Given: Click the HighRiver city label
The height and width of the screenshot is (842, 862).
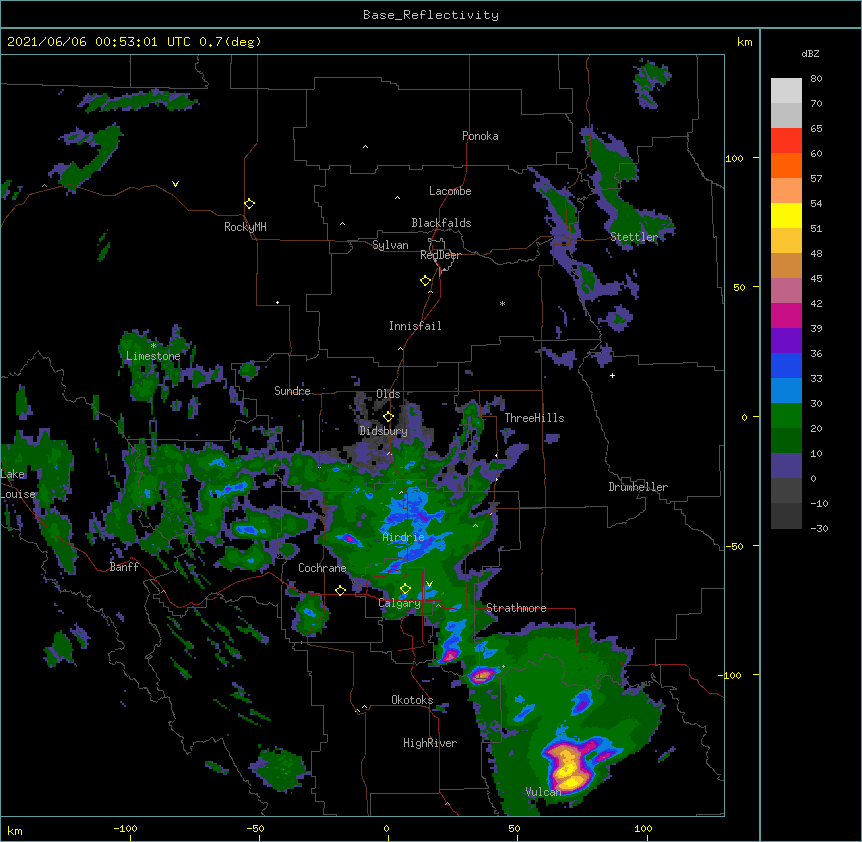Looking at the screenshot, I should [x=429, y=743].
